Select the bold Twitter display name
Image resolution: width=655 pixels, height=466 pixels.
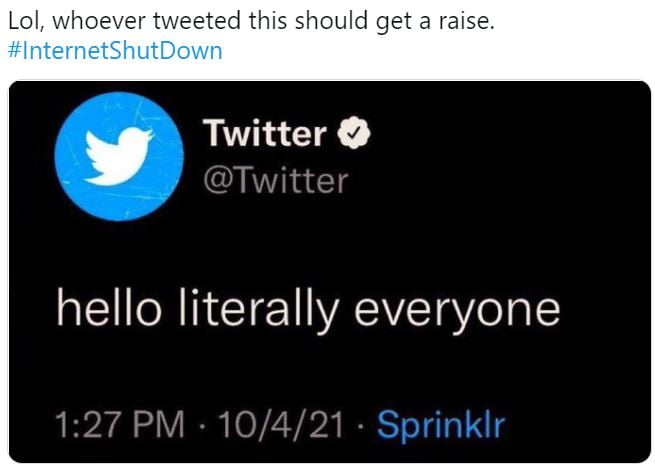(x=264, y=133)
